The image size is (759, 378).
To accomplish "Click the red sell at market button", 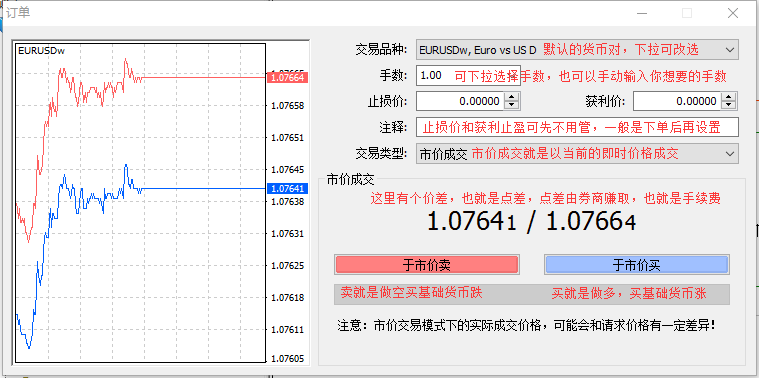I will (x=426, y=265).
